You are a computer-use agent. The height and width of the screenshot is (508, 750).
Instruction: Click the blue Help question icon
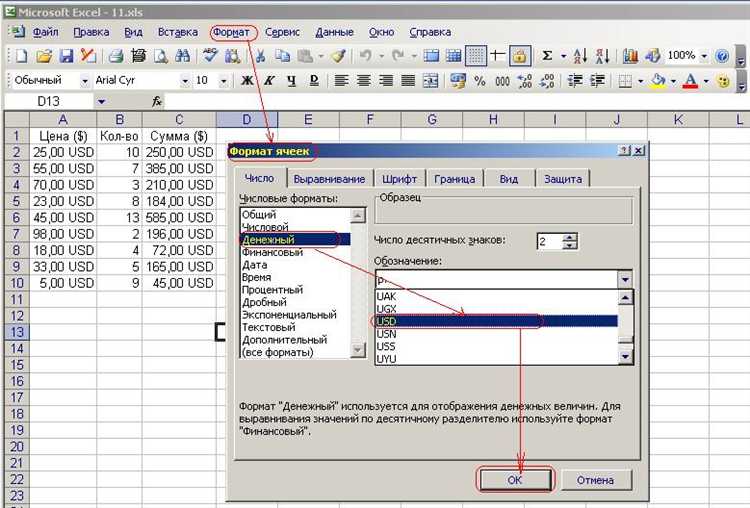point(722,56)
